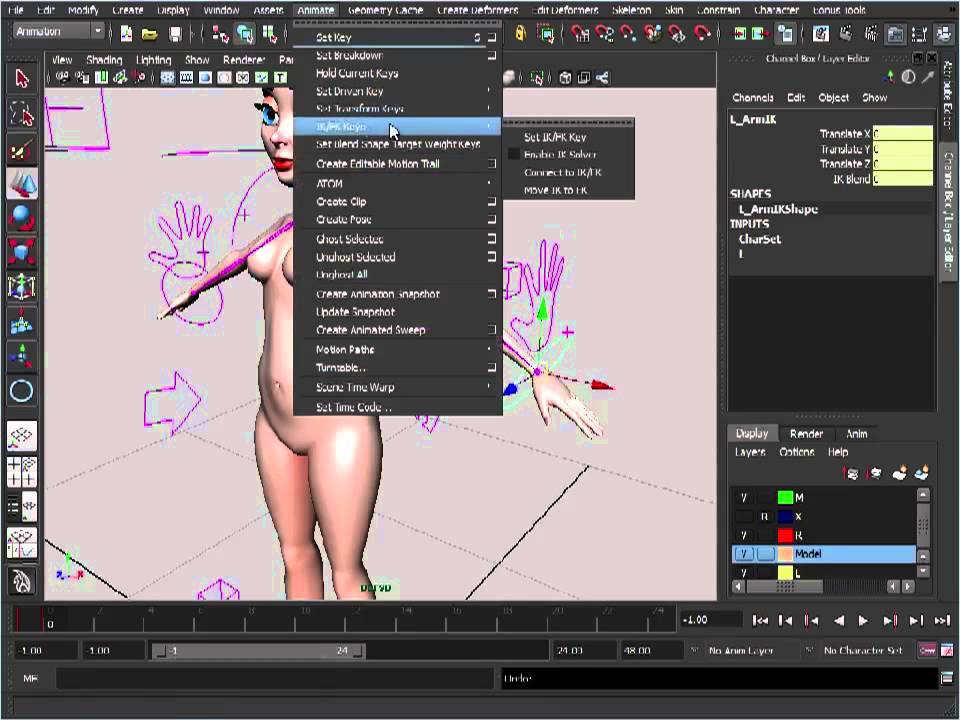Choose the Universal Manipulator tool

click(22, 287)
